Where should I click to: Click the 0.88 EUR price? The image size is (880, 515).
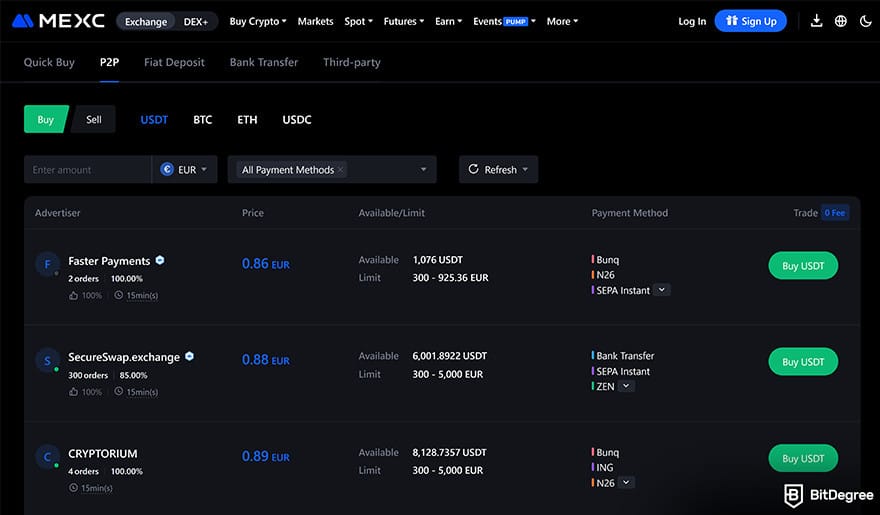coord(265,360)
